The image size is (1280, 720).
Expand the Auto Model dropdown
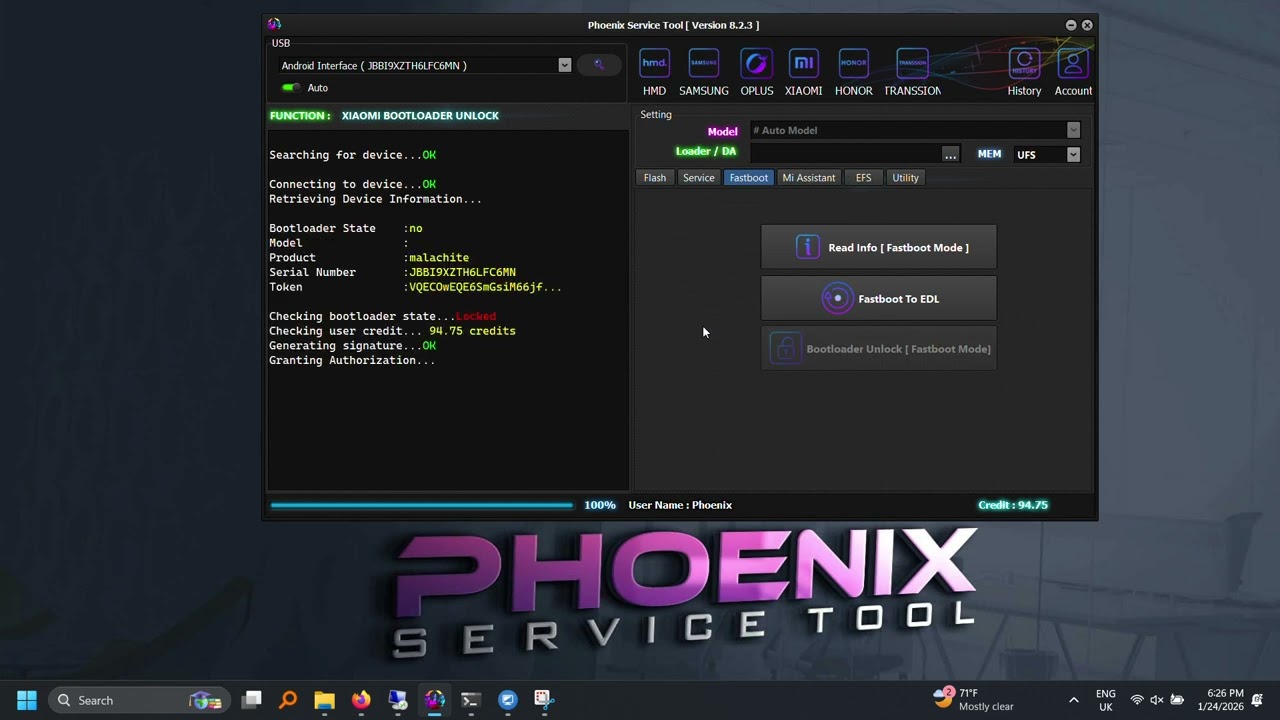[1073, 130]
